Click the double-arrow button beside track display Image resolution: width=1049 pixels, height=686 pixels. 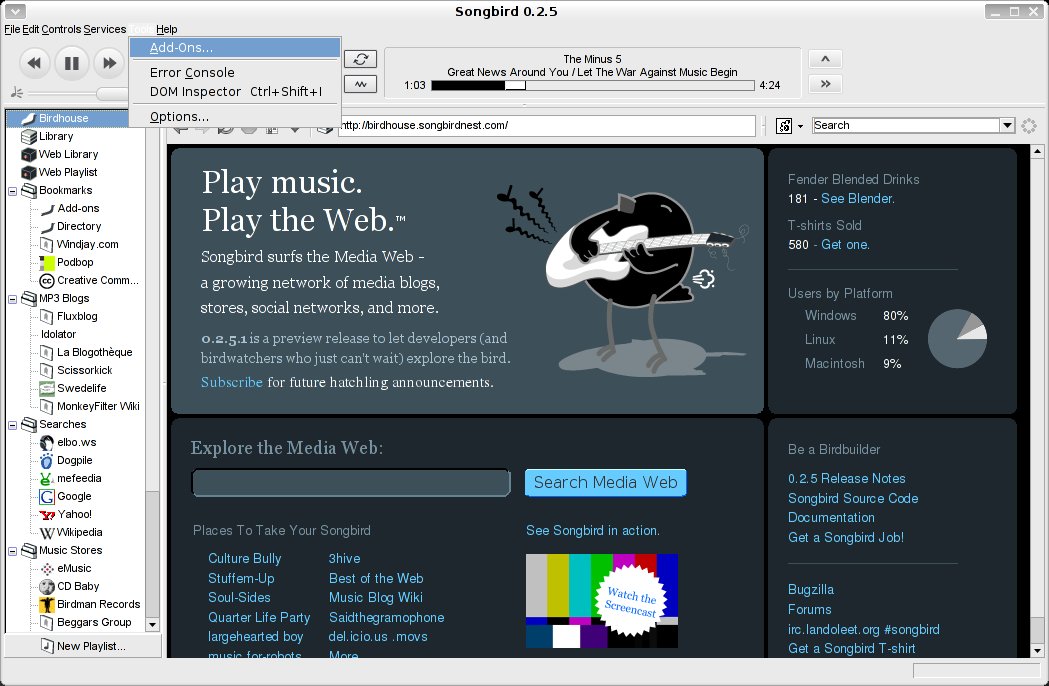coord(825,84)
